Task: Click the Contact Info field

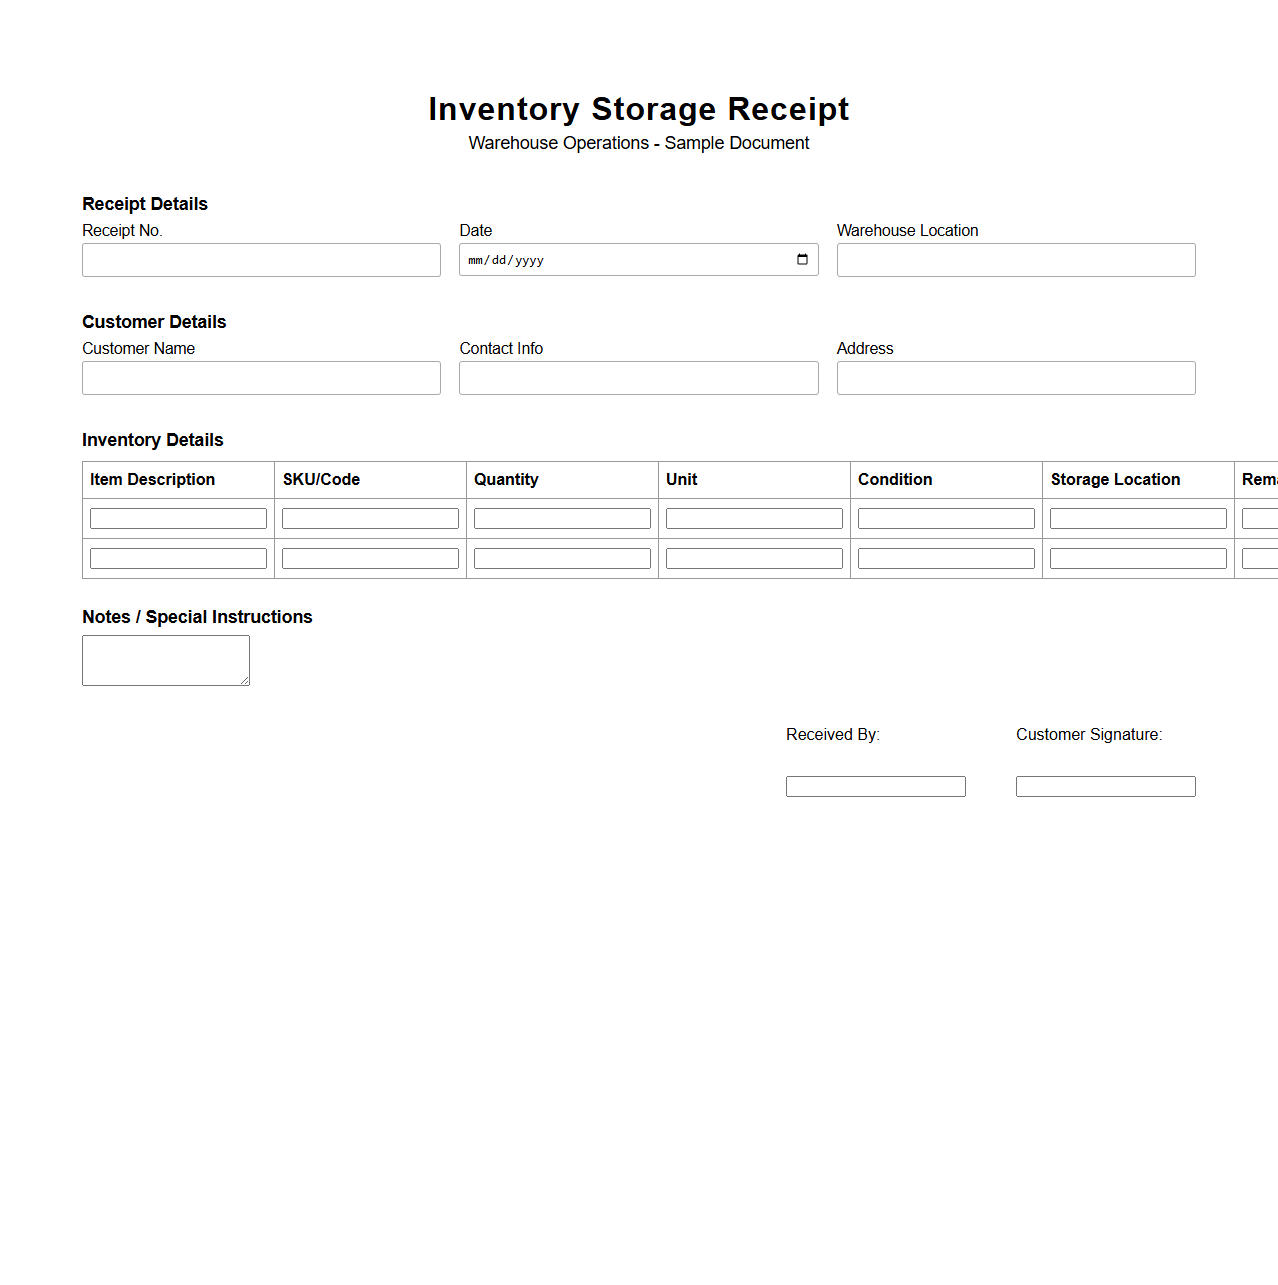Action: 638,378
